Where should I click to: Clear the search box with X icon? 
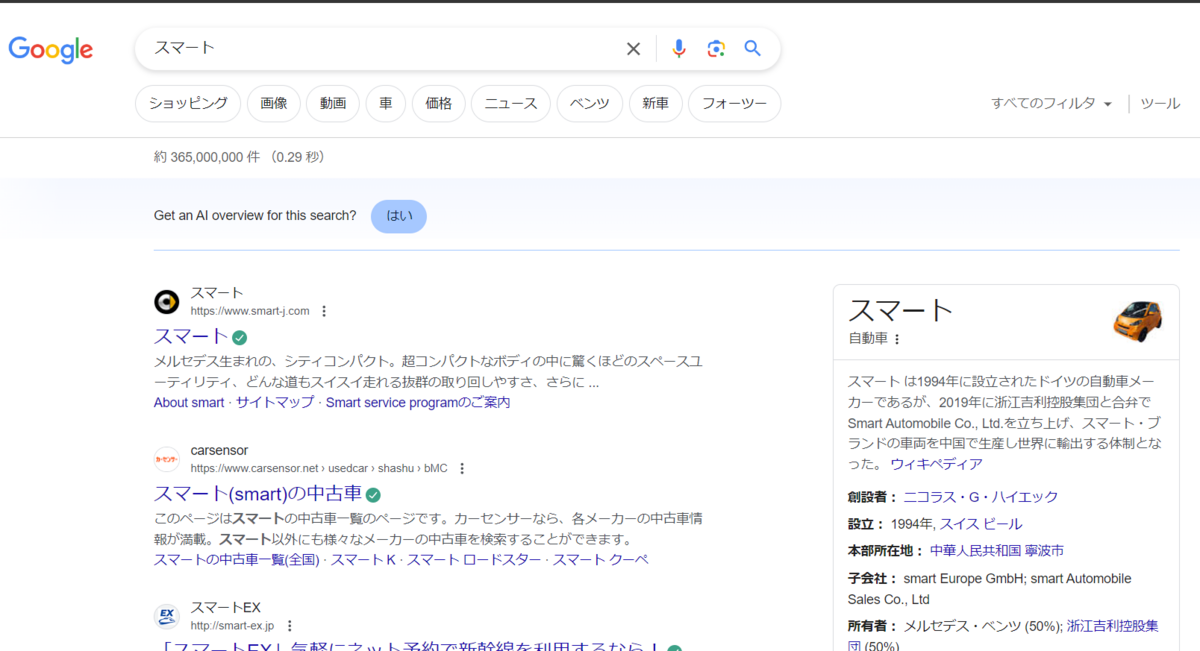click(633, 49)
